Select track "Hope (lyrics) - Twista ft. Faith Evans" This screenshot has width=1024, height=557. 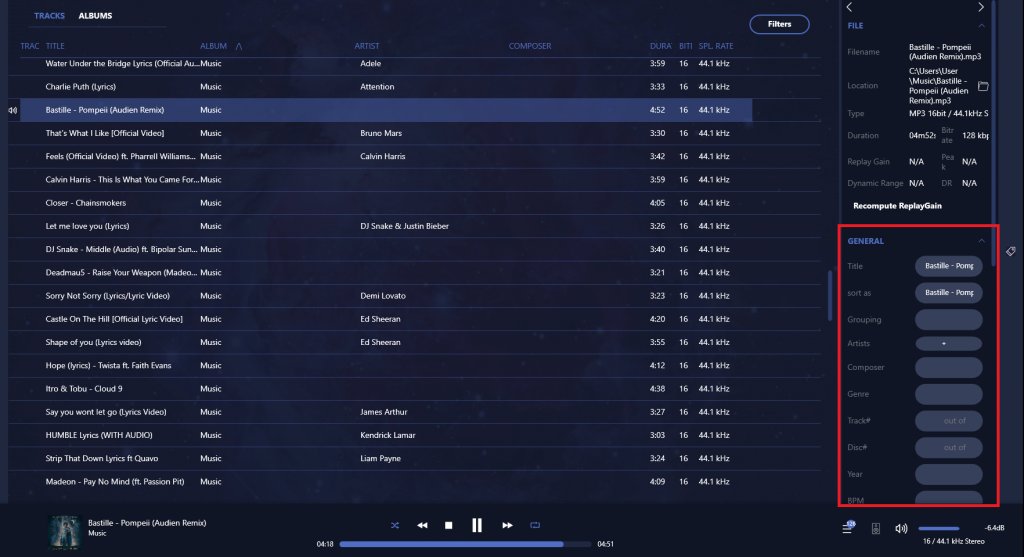coord(414,366)
